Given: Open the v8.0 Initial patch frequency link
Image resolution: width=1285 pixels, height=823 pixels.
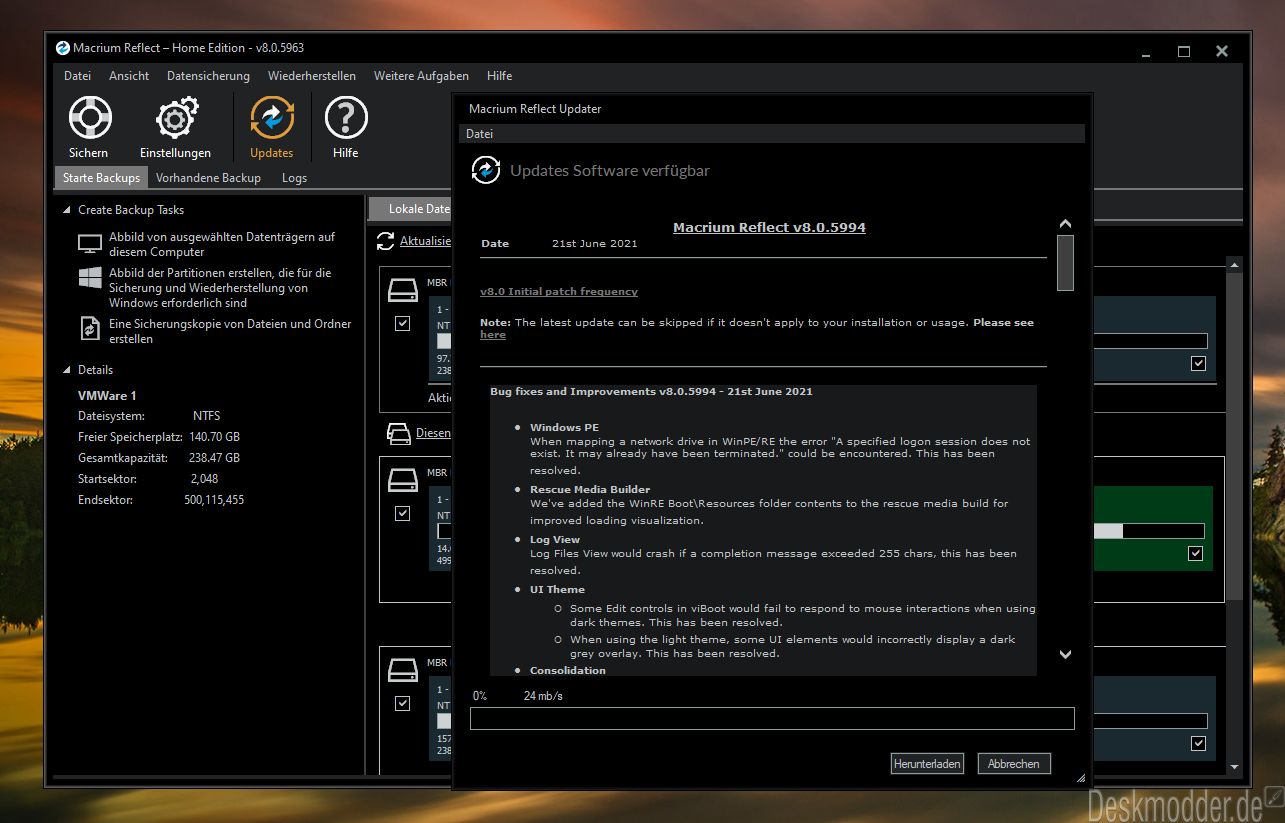Looking at the screenshot, I should click(558, 292).
